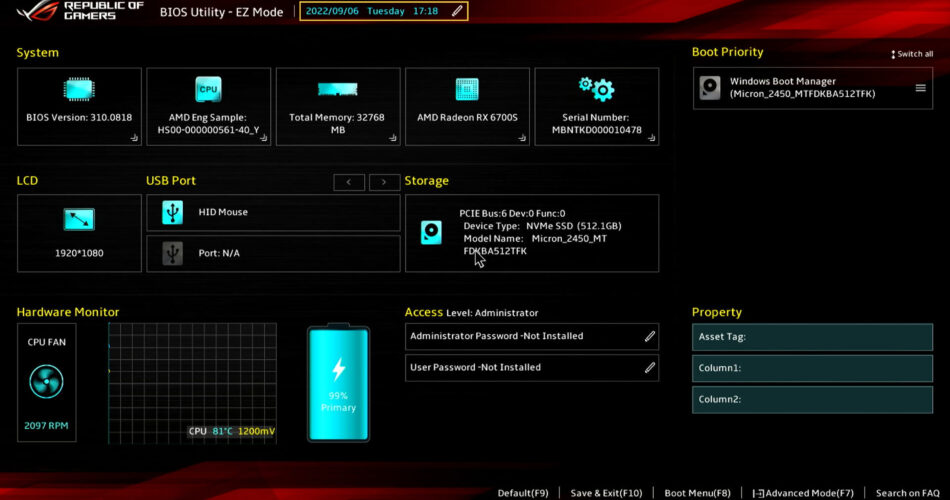This screenshot has height=500, width=950.
Task: Click the User Password row
Action: pyautogui.click(x=531, y=368)
